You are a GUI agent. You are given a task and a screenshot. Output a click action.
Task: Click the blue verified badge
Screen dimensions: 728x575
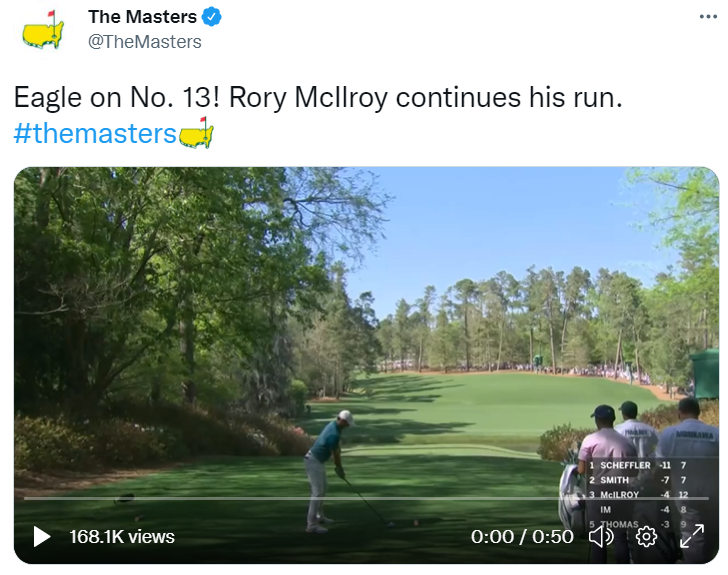pyautogui.click(x=212, y=17)
